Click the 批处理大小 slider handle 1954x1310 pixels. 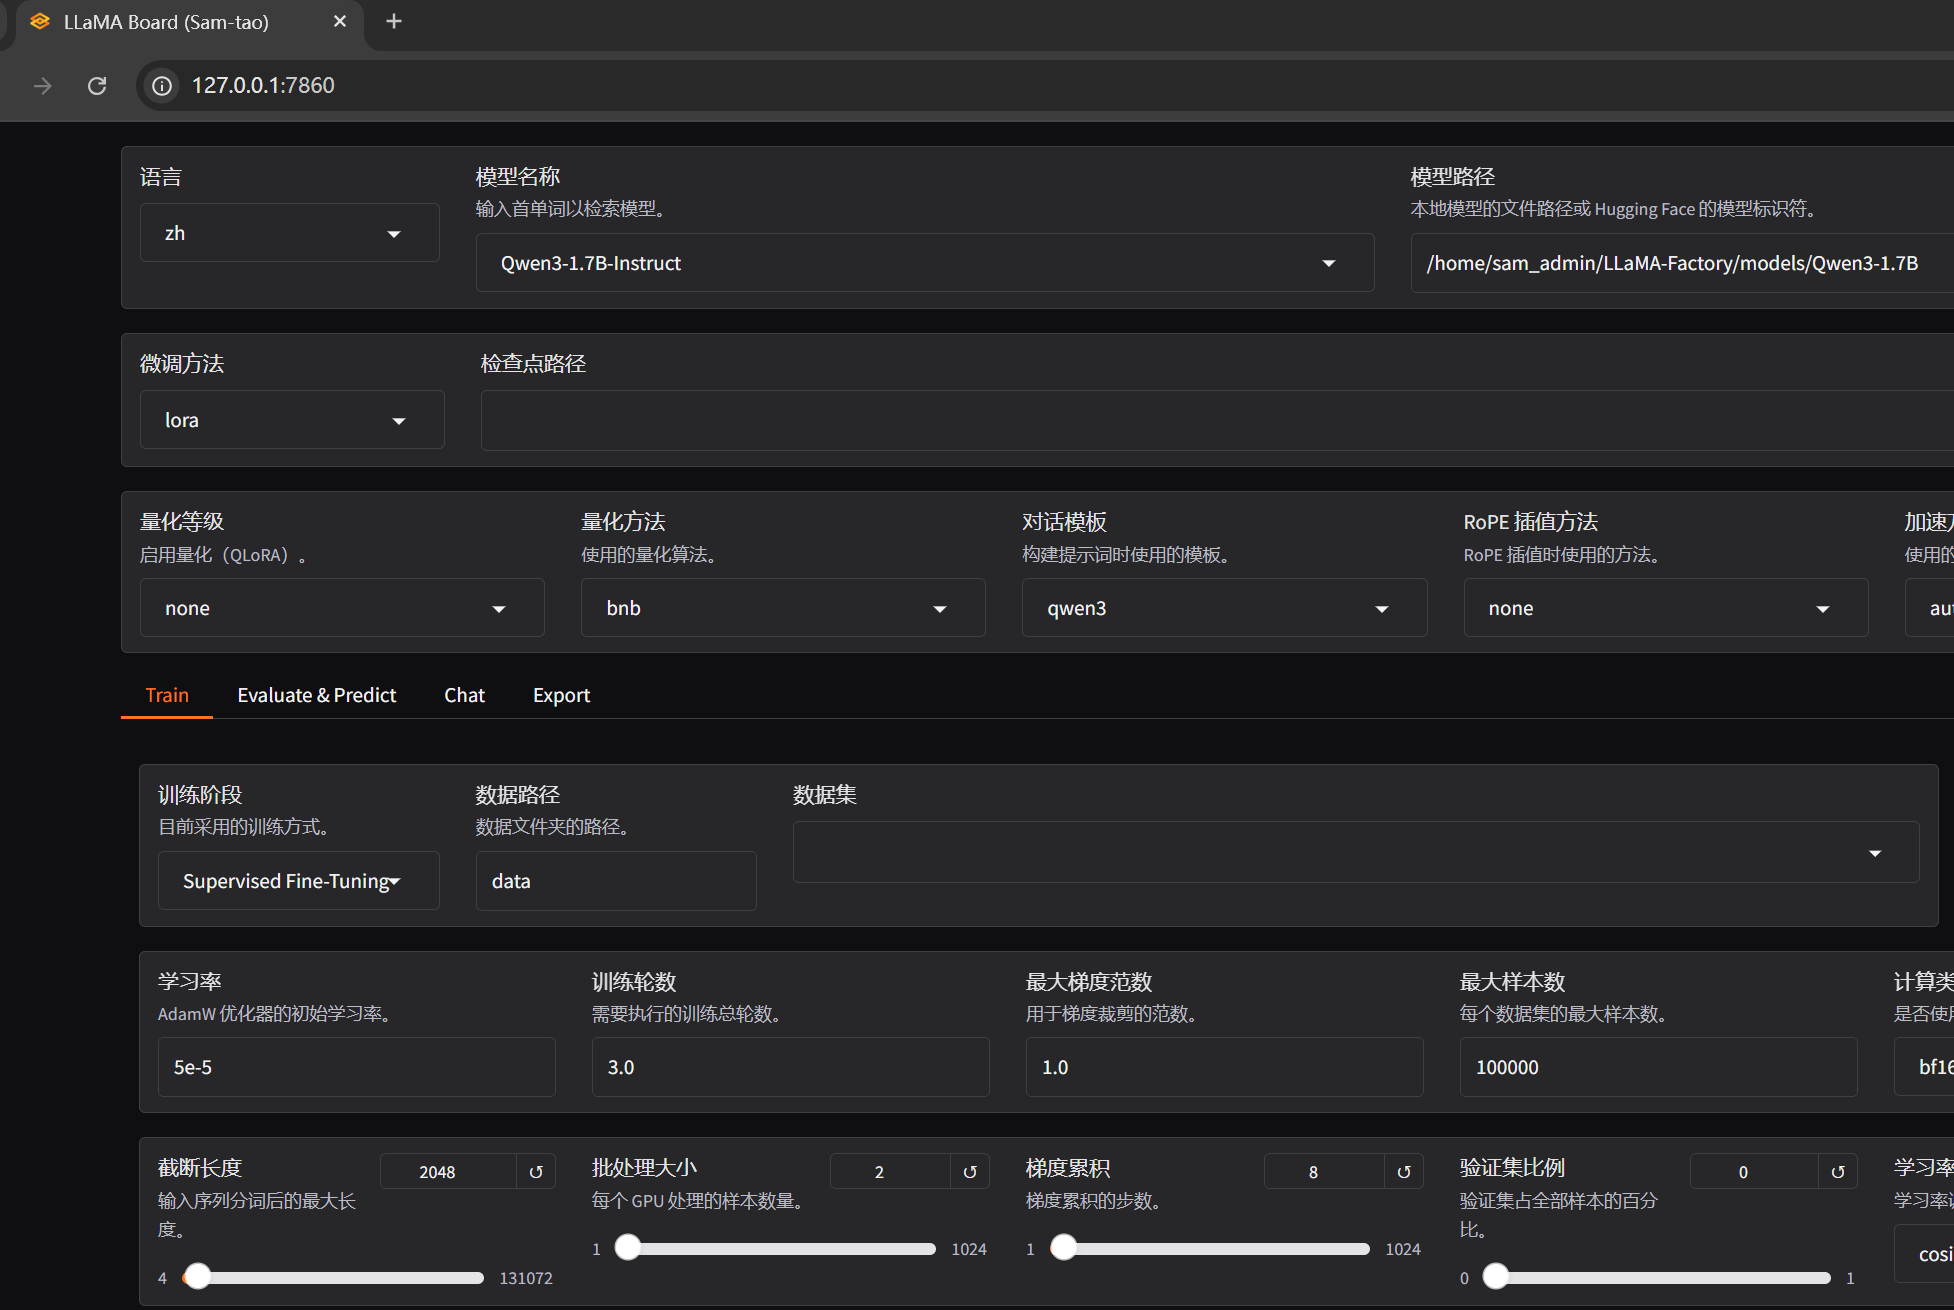pos(627,1247)
